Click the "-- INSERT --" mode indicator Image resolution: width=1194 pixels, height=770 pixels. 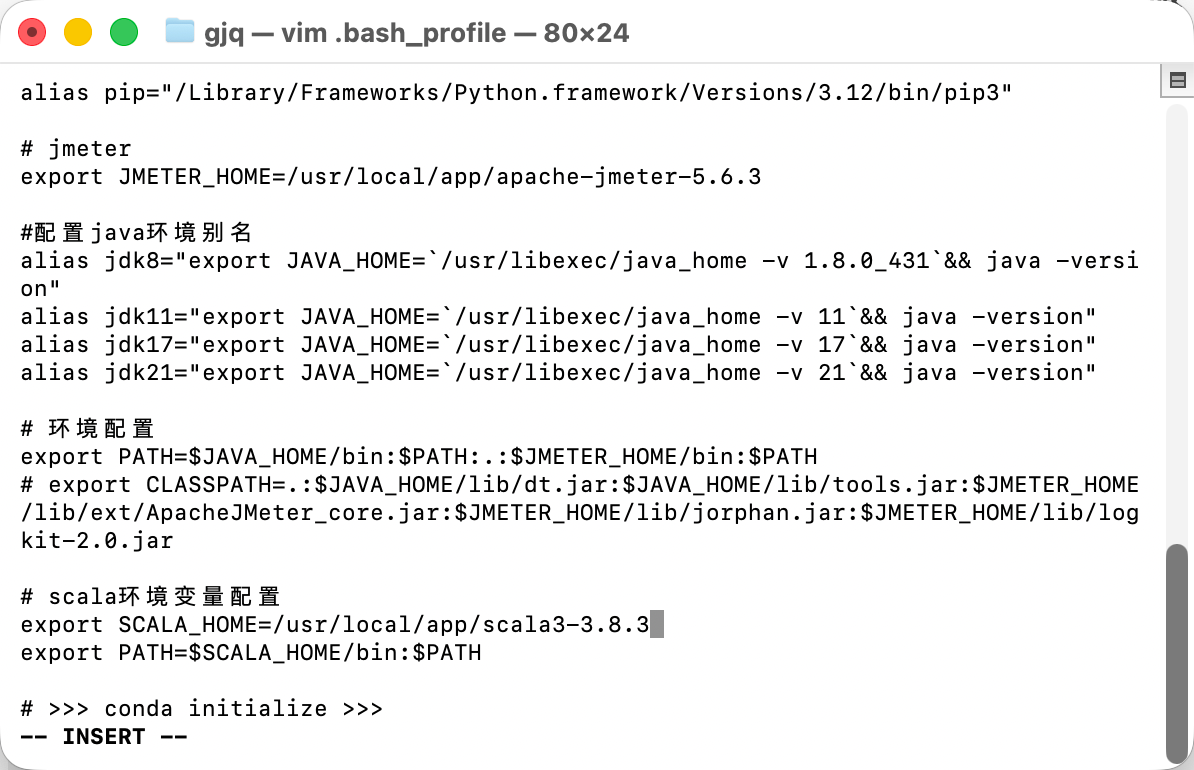[104, 737]
